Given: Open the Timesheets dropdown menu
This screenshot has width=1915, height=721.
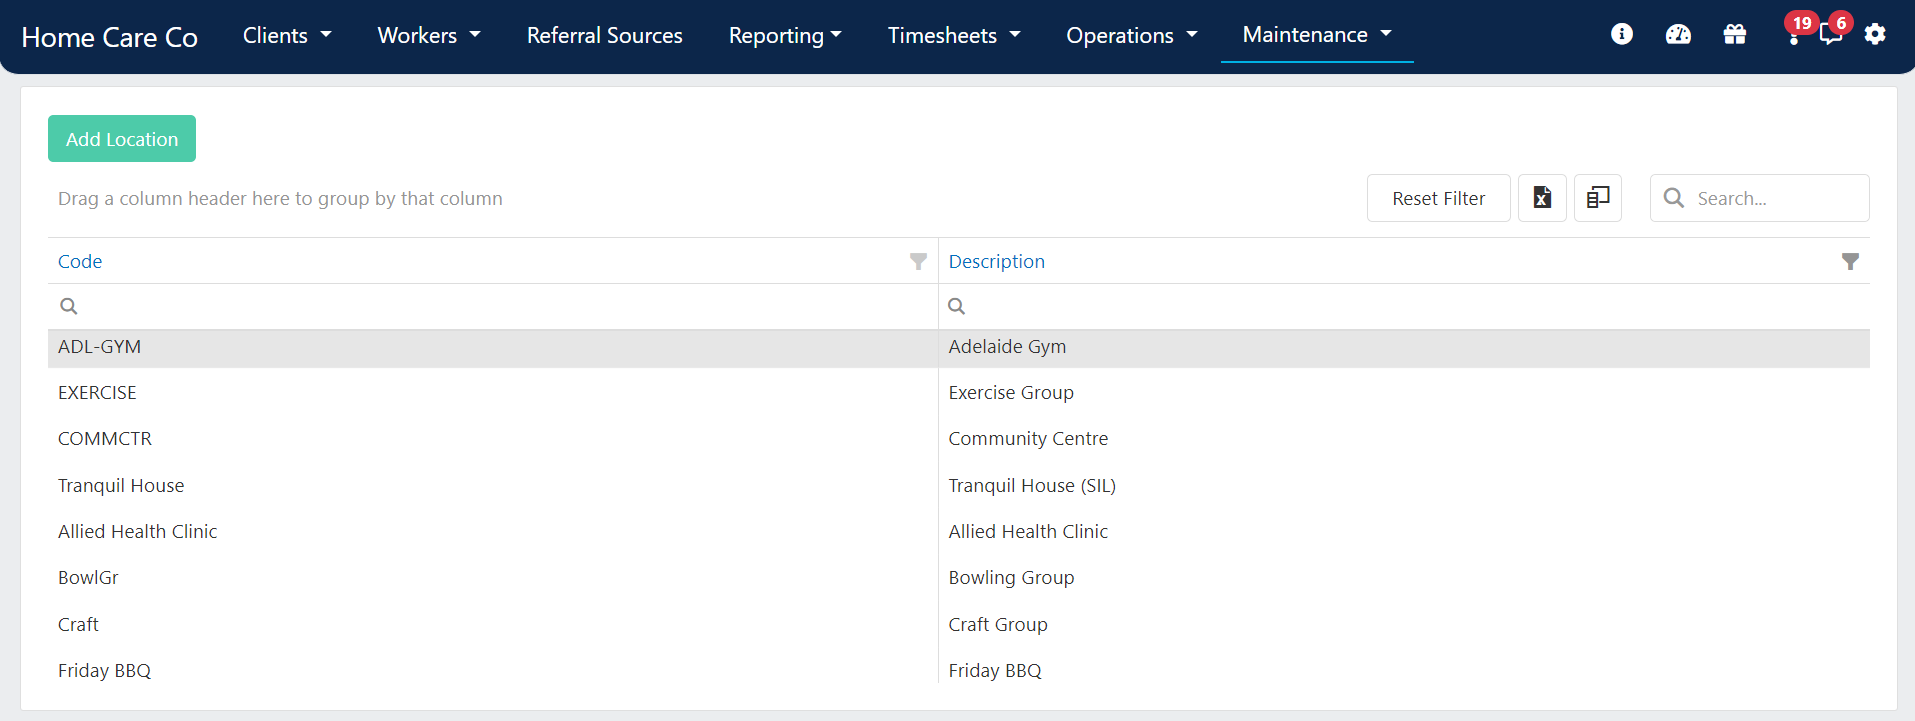Looking at the screenshot, I should [954, 35].
